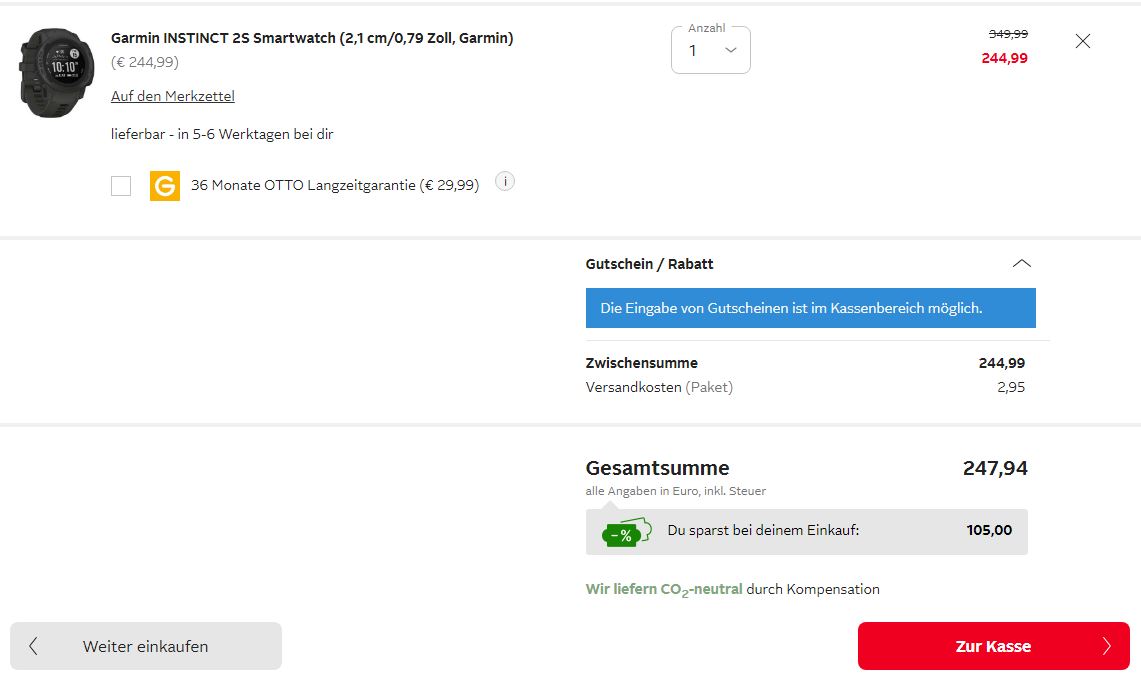Enable 36 Monate OTTO Langzeitgarantie checkbox
Screen dimensions: 1141x674
pyautogui.click(x=121, y=186)
